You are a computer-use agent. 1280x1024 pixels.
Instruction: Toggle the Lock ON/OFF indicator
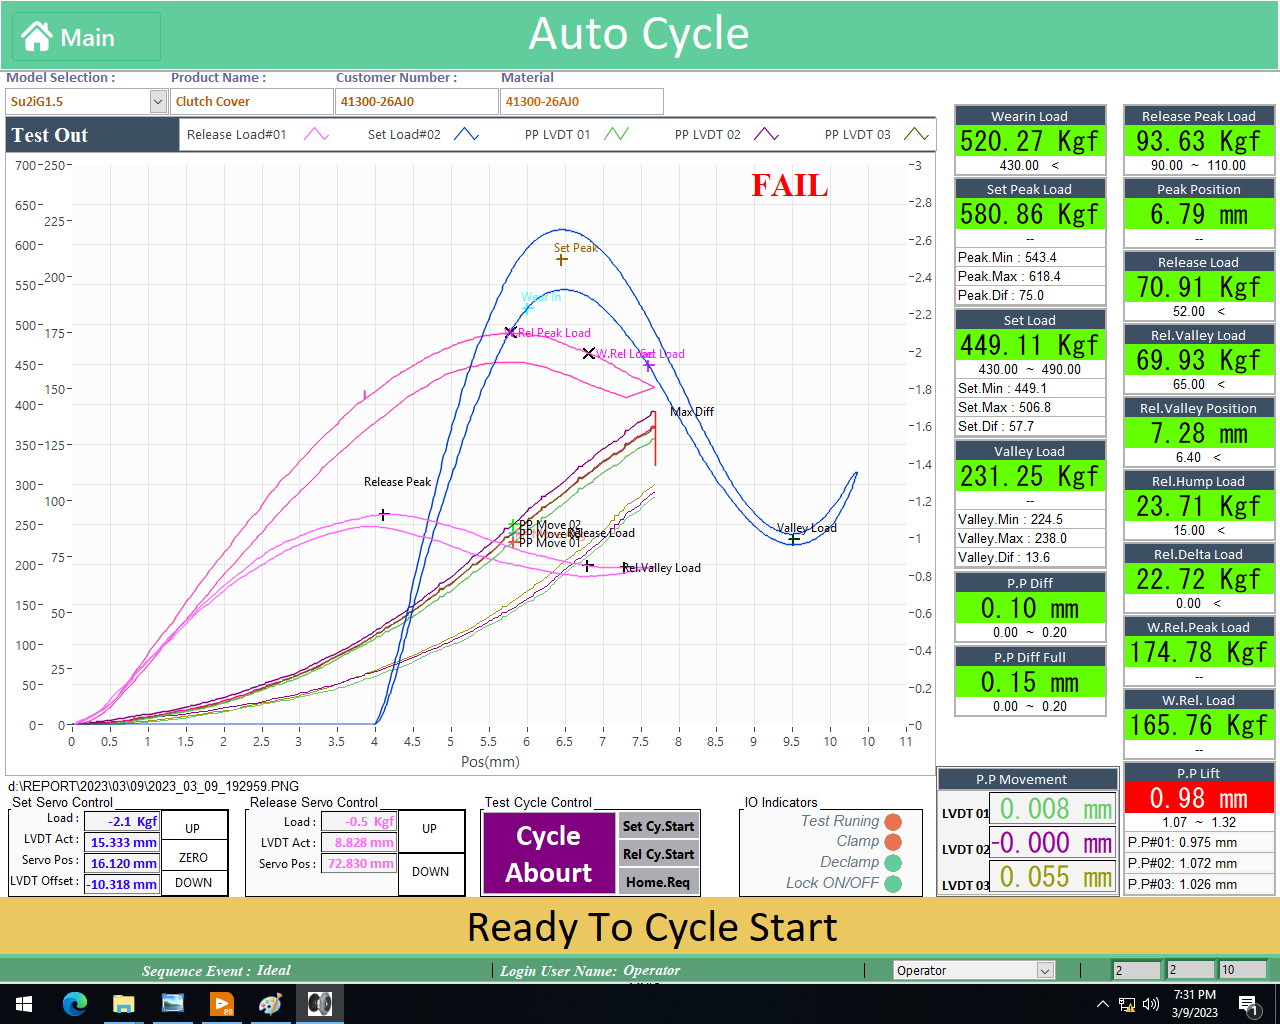893,883
